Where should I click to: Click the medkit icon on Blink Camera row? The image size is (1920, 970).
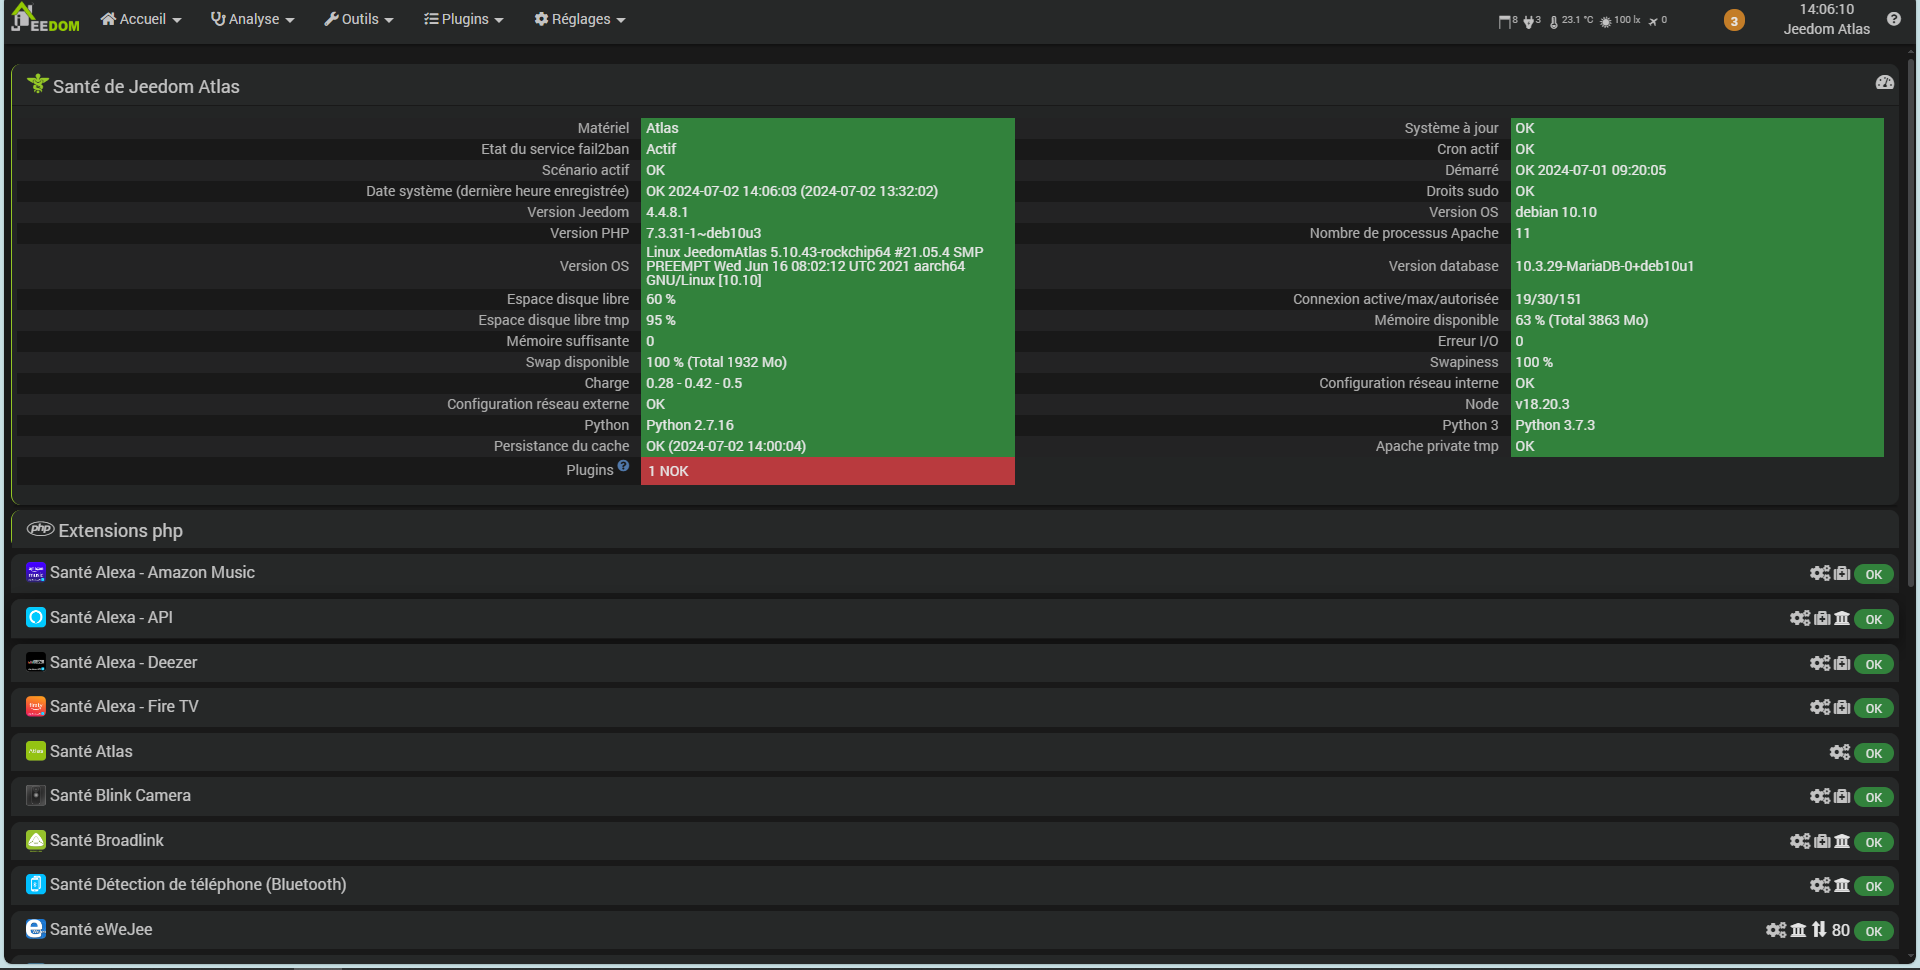(x=1842, y=796)
